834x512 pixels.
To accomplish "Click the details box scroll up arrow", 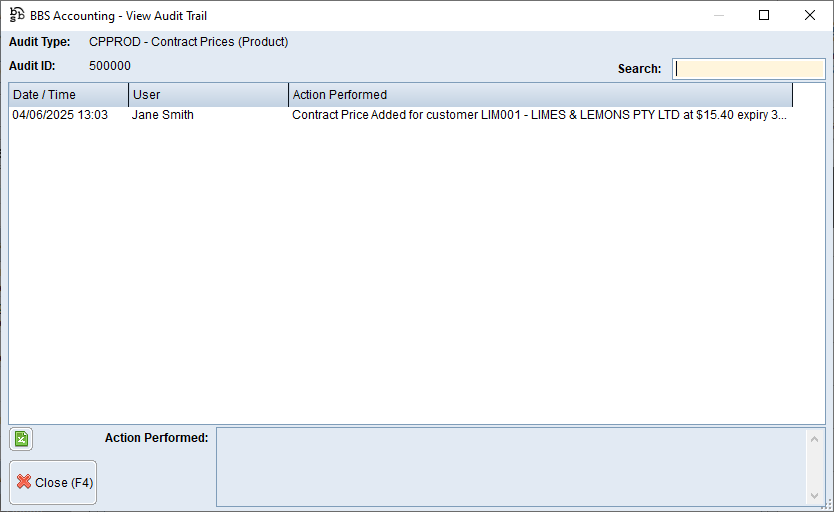I will (816, 438).
